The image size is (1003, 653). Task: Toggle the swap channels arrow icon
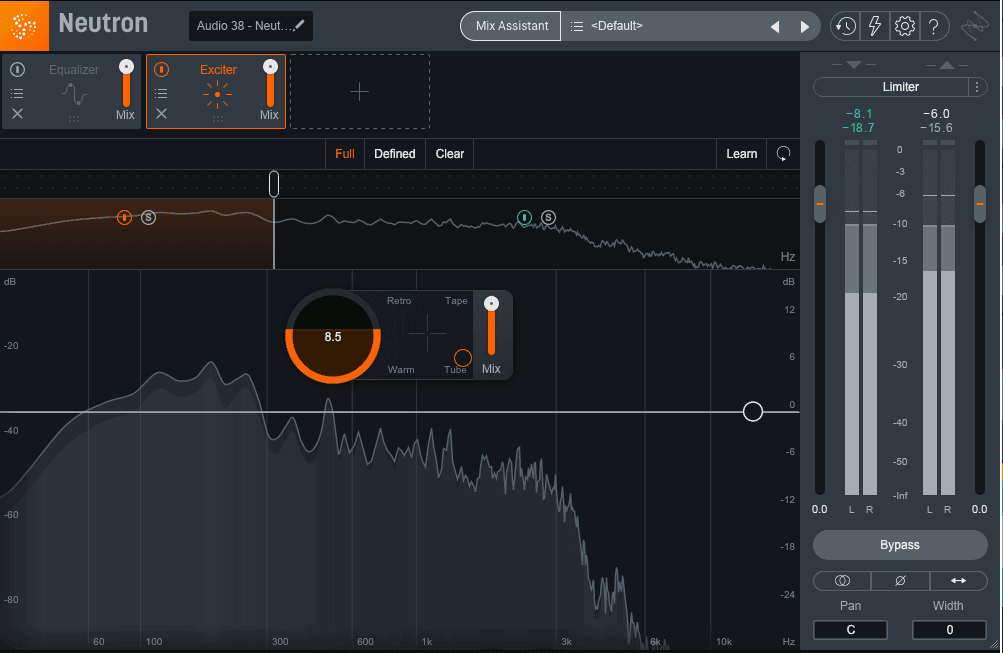coord(958,581)
